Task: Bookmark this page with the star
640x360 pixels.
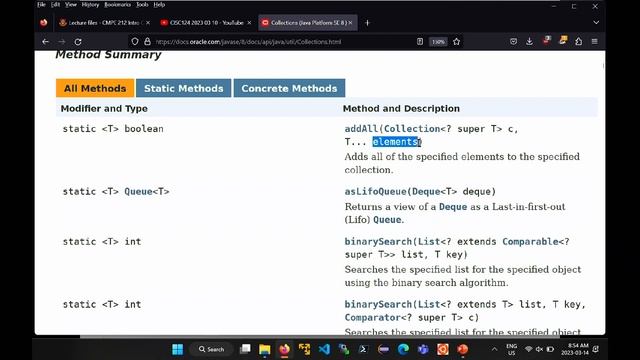Action: tap(456, 42)
